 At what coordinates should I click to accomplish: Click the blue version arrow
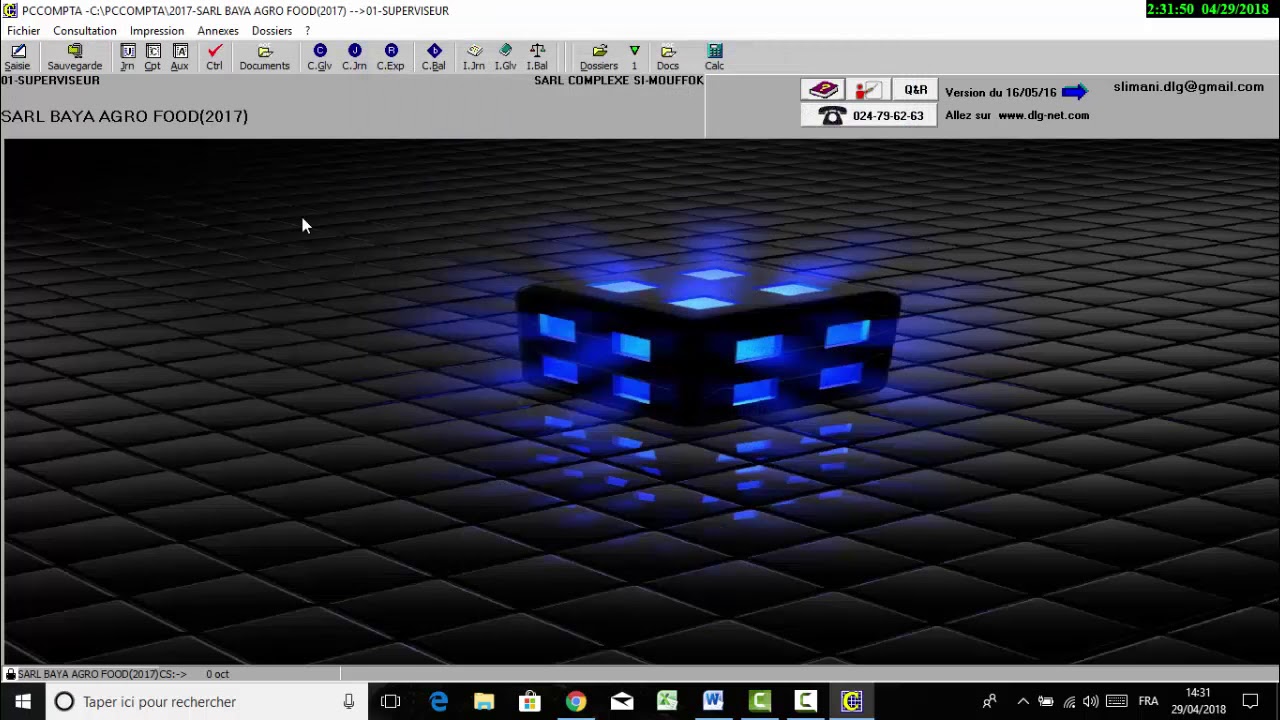pyautogui.click(x=1075, y=92)
